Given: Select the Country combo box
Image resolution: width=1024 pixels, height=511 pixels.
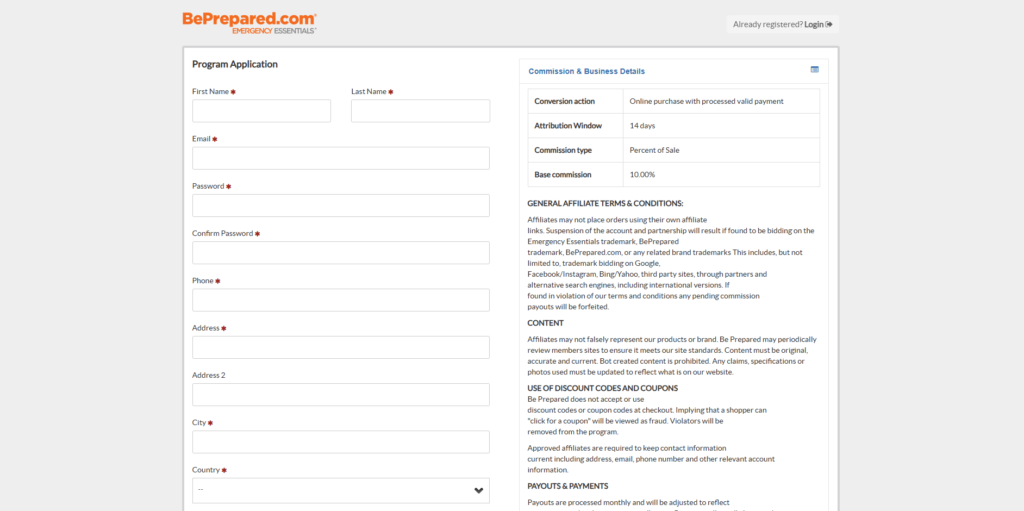Looking at the screenshot, I should click(340, 490).
